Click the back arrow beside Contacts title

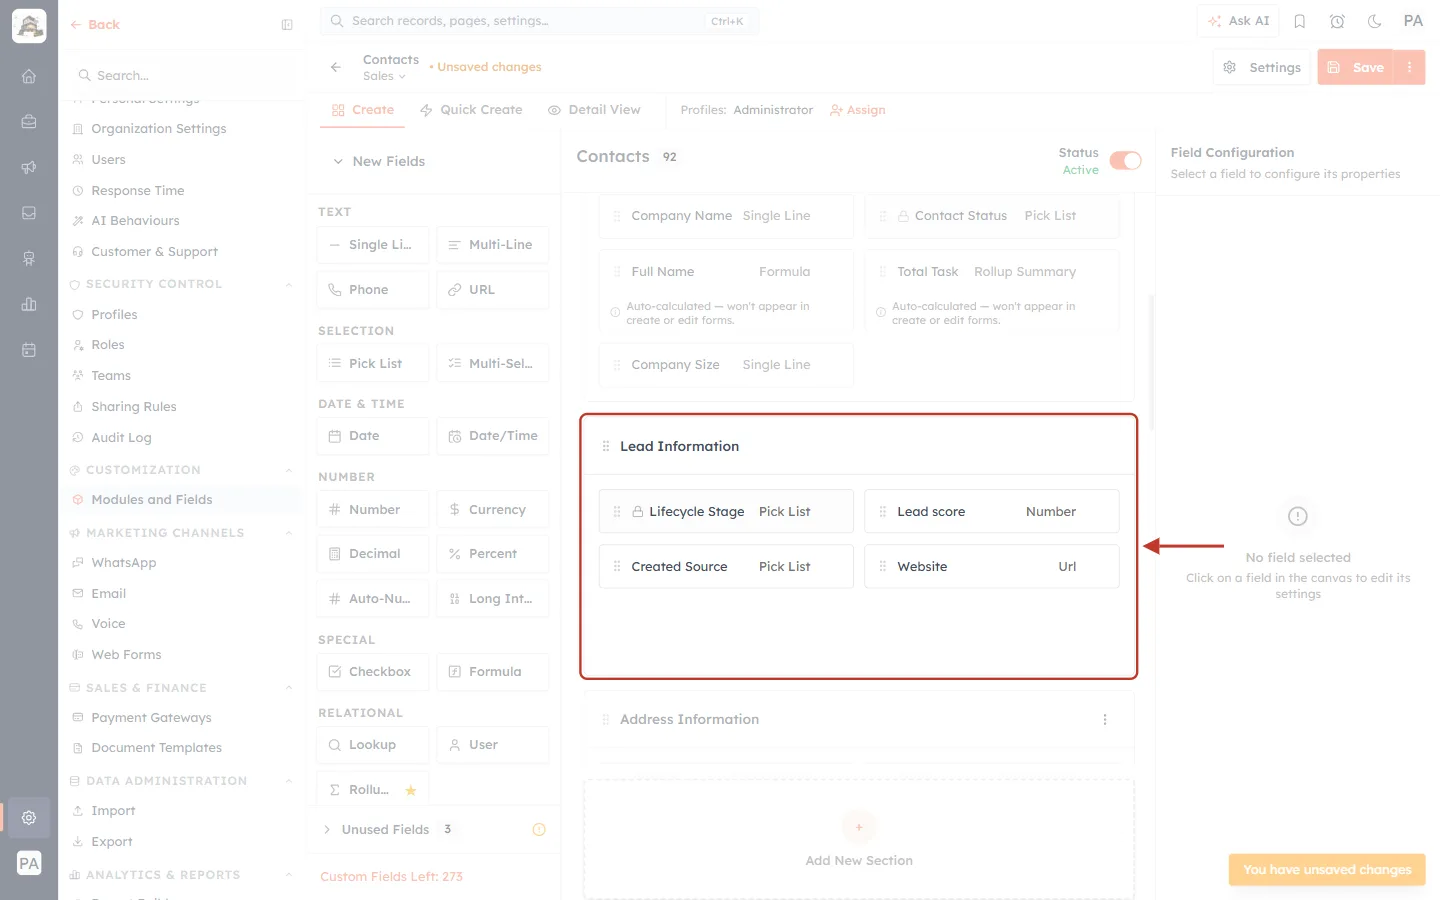[x=336, y=67]
